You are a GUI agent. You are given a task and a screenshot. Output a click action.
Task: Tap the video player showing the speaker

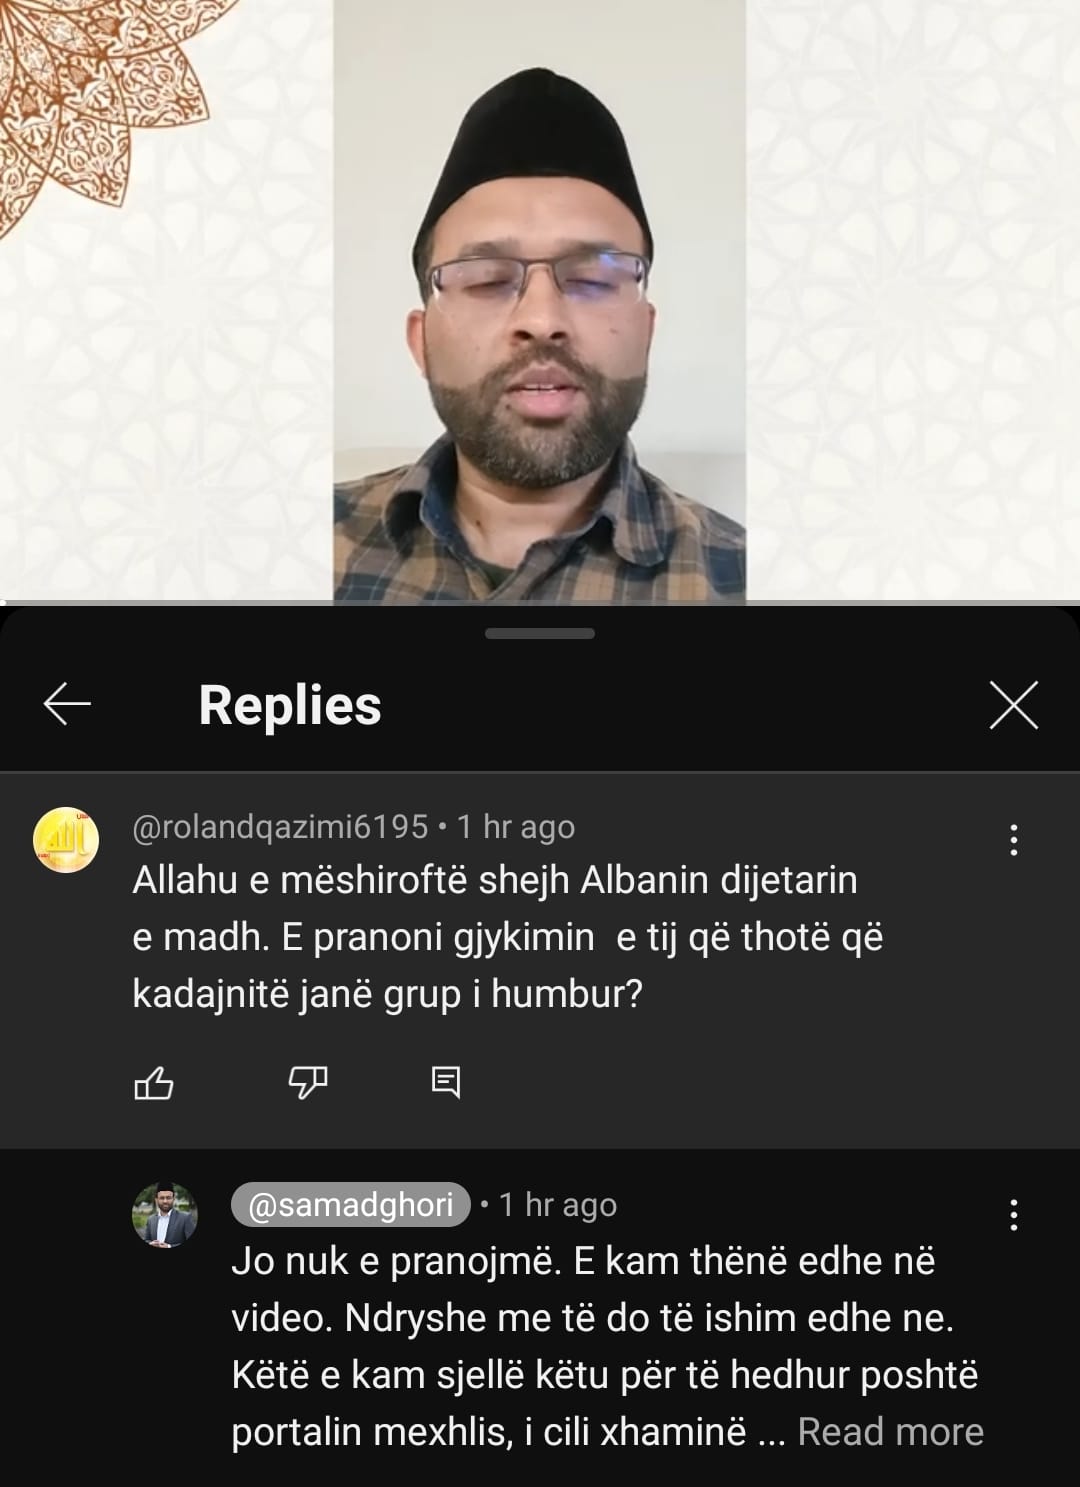pos(540,300)
